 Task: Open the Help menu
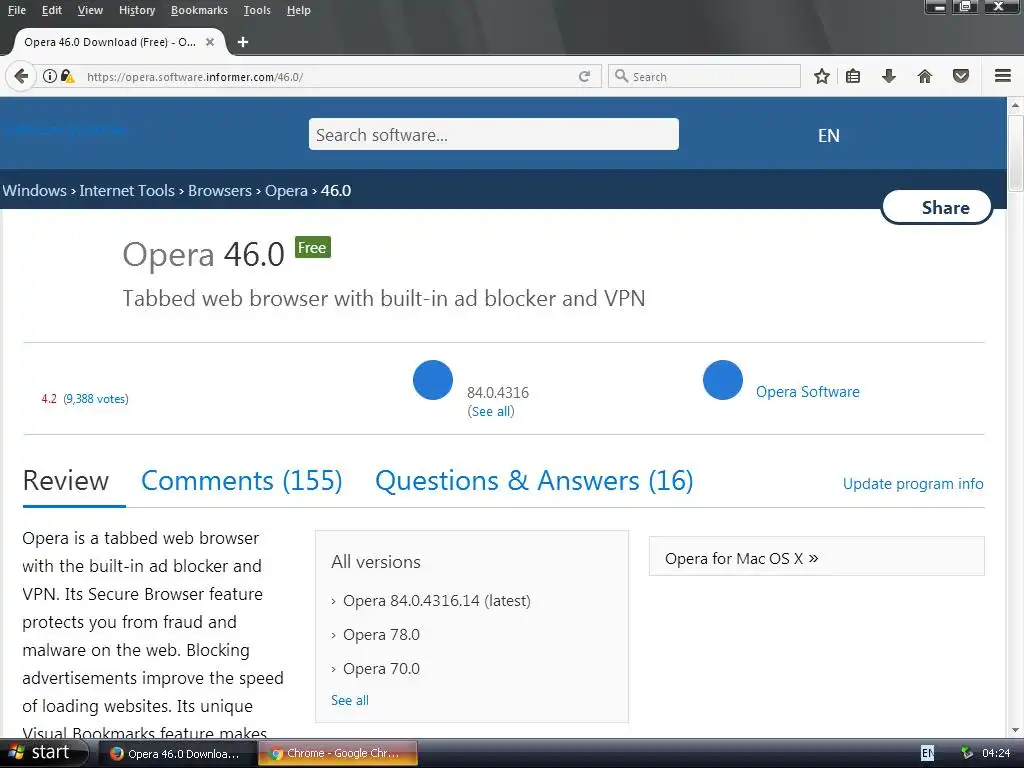pos(298,10)
